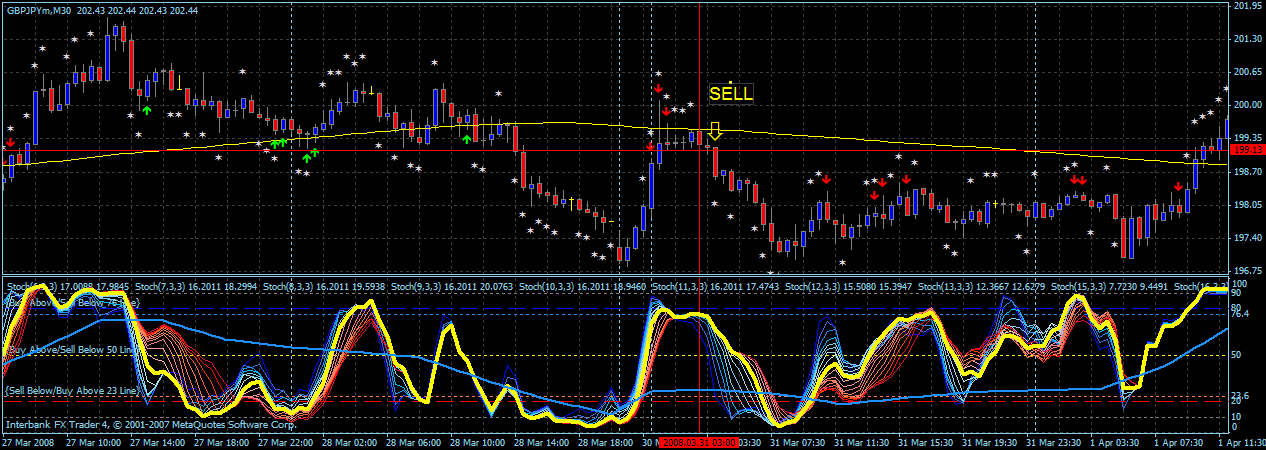The image size is (1266, 450).
Task: Click the 200.65 price axis label
Action: pyautogui.click(x=1246, y=72)
